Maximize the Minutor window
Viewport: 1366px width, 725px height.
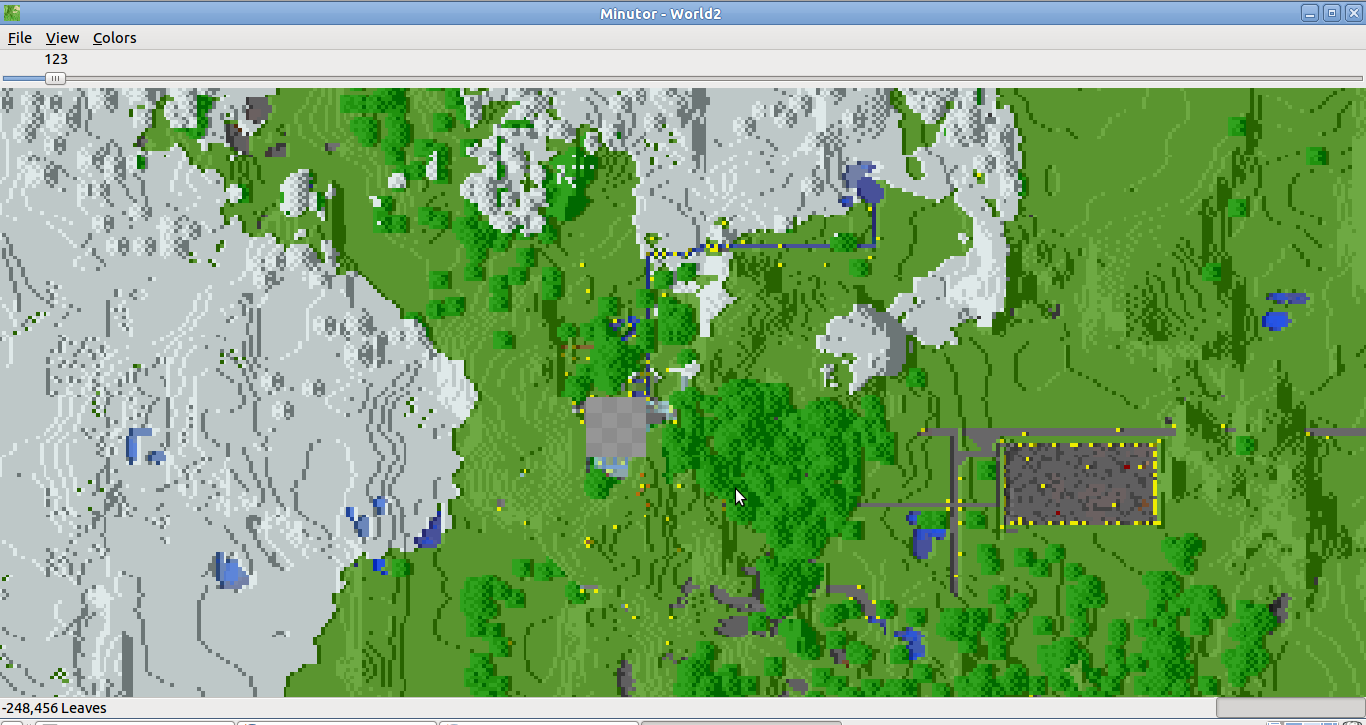tap(1331, 13)
